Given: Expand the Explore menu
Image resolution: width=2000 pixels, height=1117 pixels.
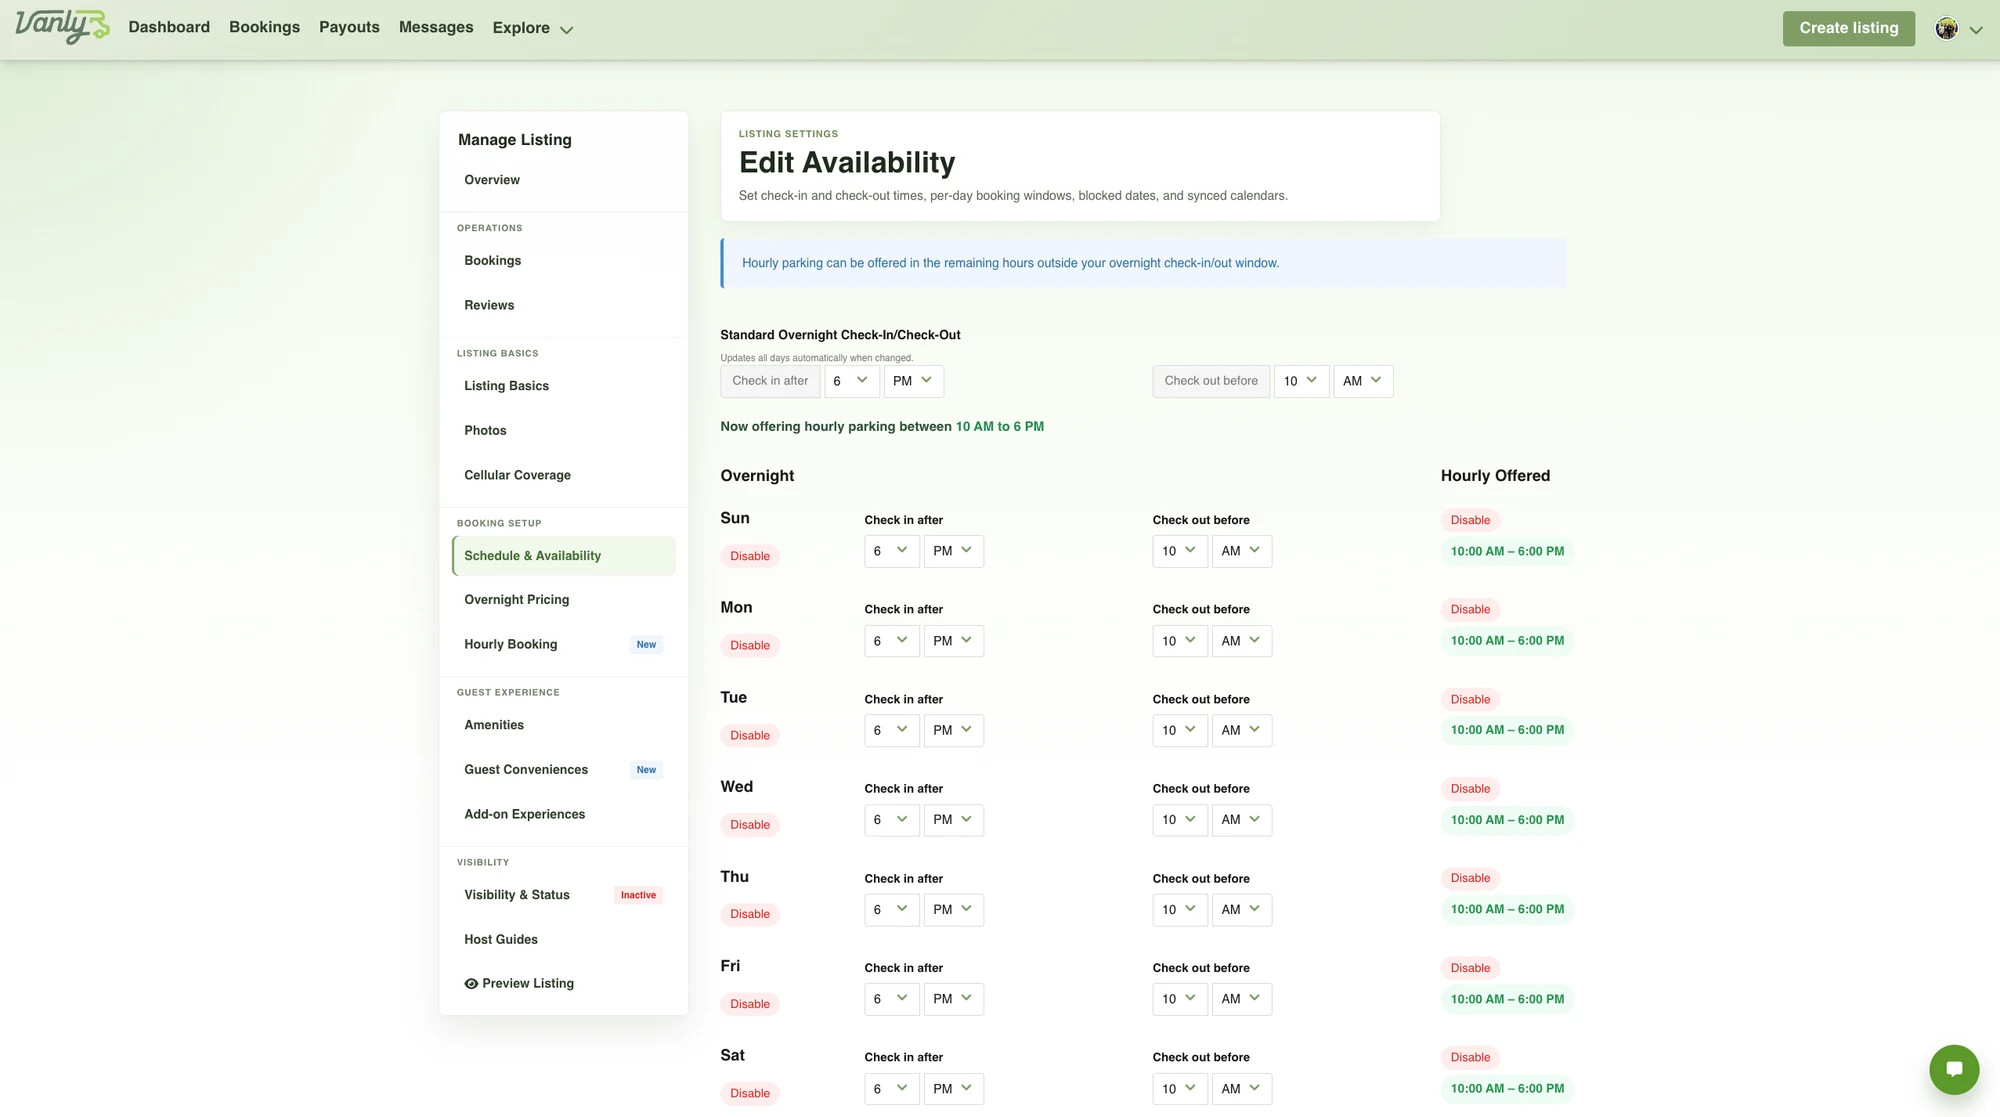Looking at the screenshot, I should 532,28.
